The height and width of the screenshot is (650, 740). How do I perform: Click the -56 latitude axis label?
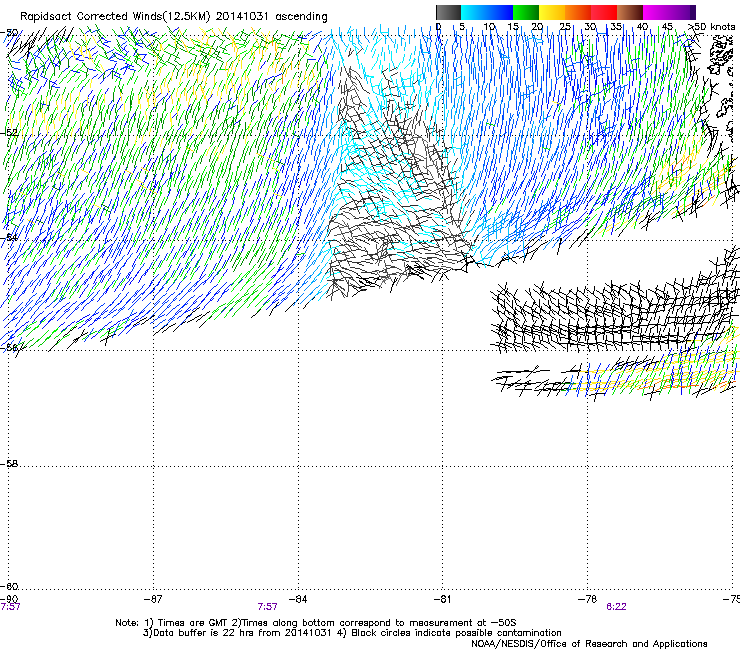9,347
